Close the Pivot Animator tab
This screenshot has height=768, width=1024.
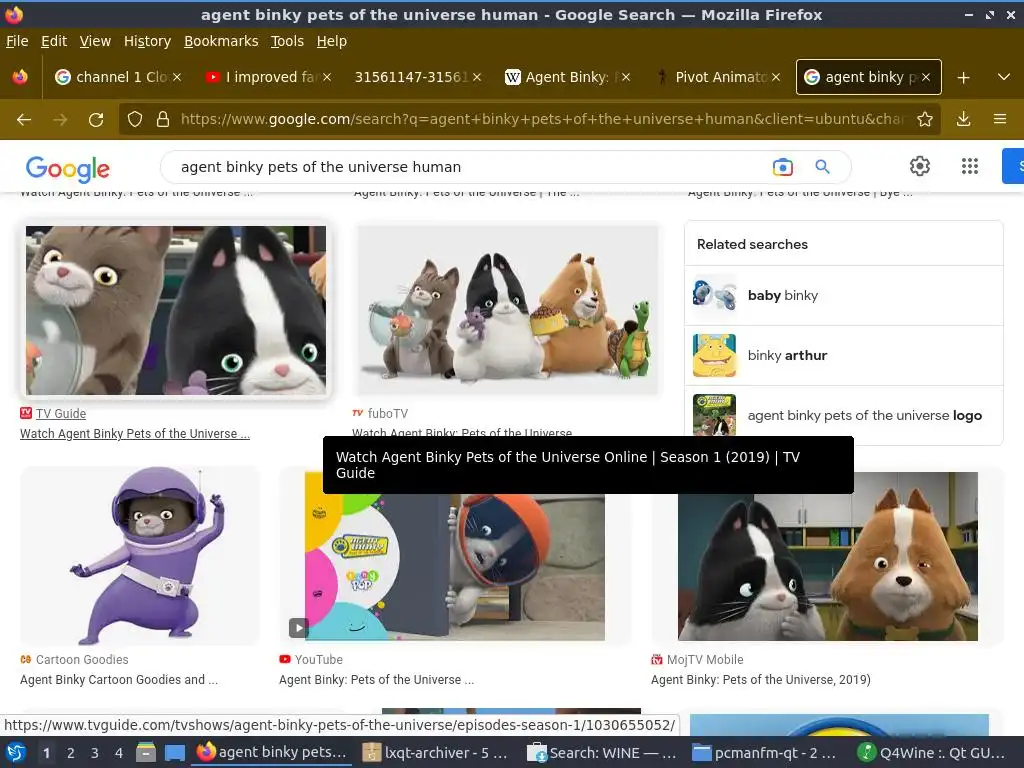pyautogui.click(x=775, y=77)
